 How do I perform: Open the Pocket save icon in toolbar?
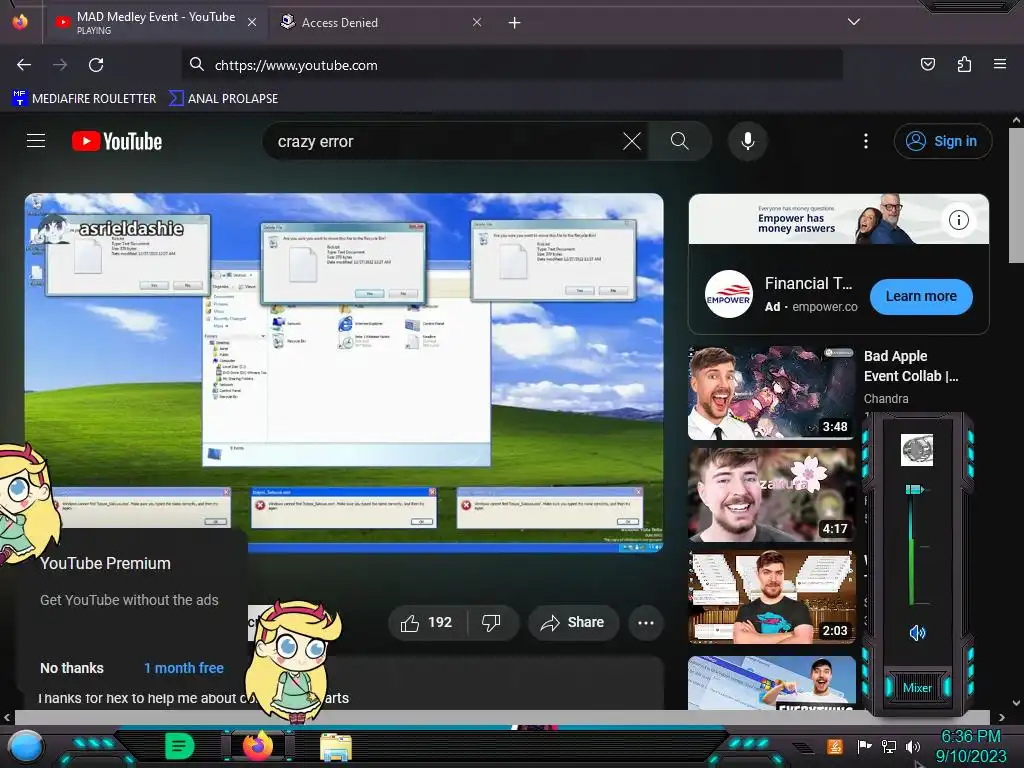pos(928,64)
